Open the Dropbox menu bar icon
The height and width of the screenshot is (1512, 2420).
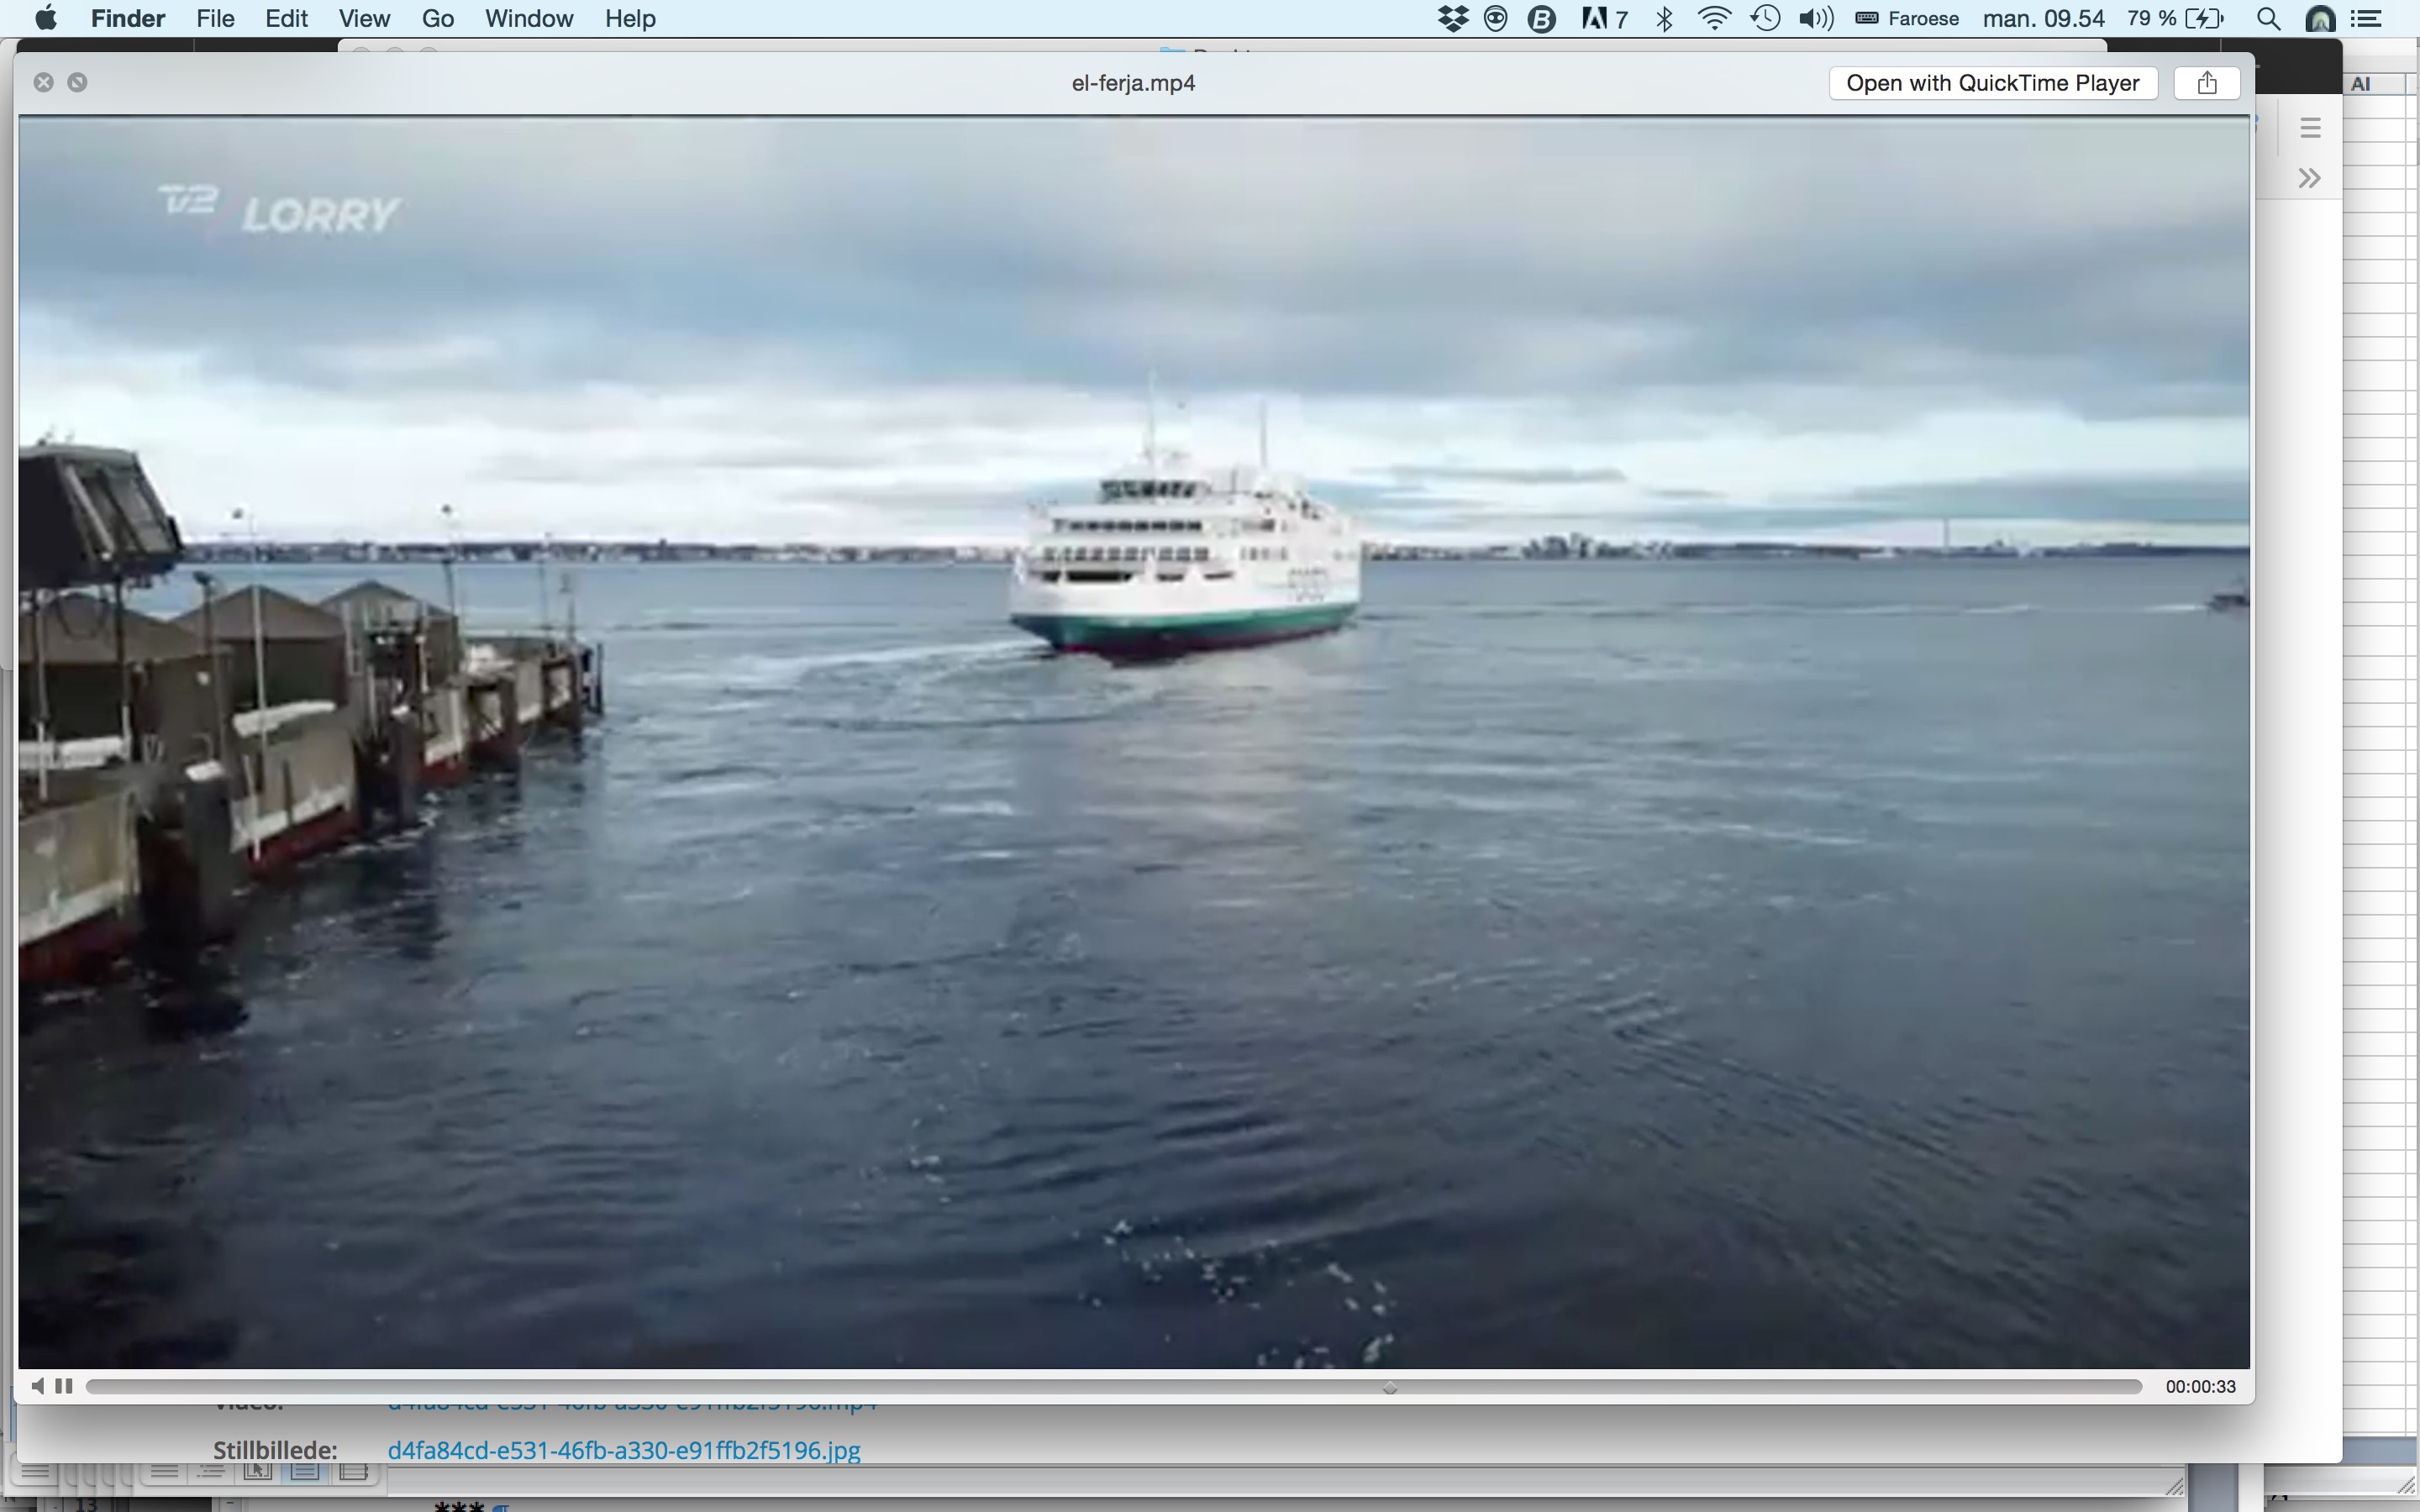pos(1452,19)
